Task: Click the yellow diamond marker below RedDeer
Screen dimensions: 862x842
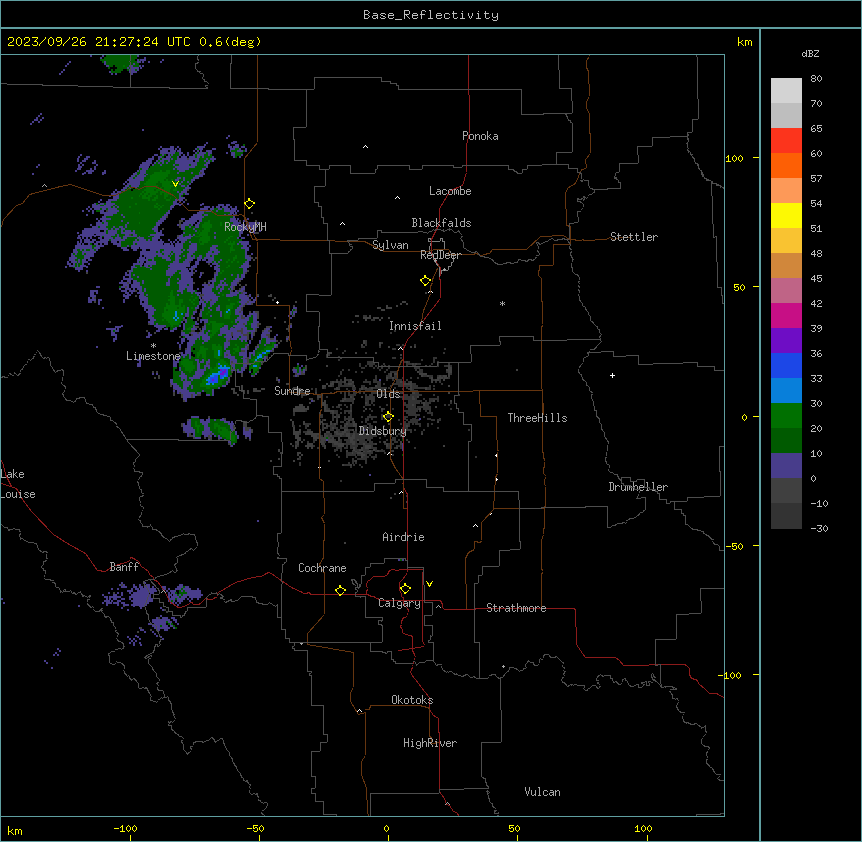Action: pyautogui.click(x=426, y=281)
